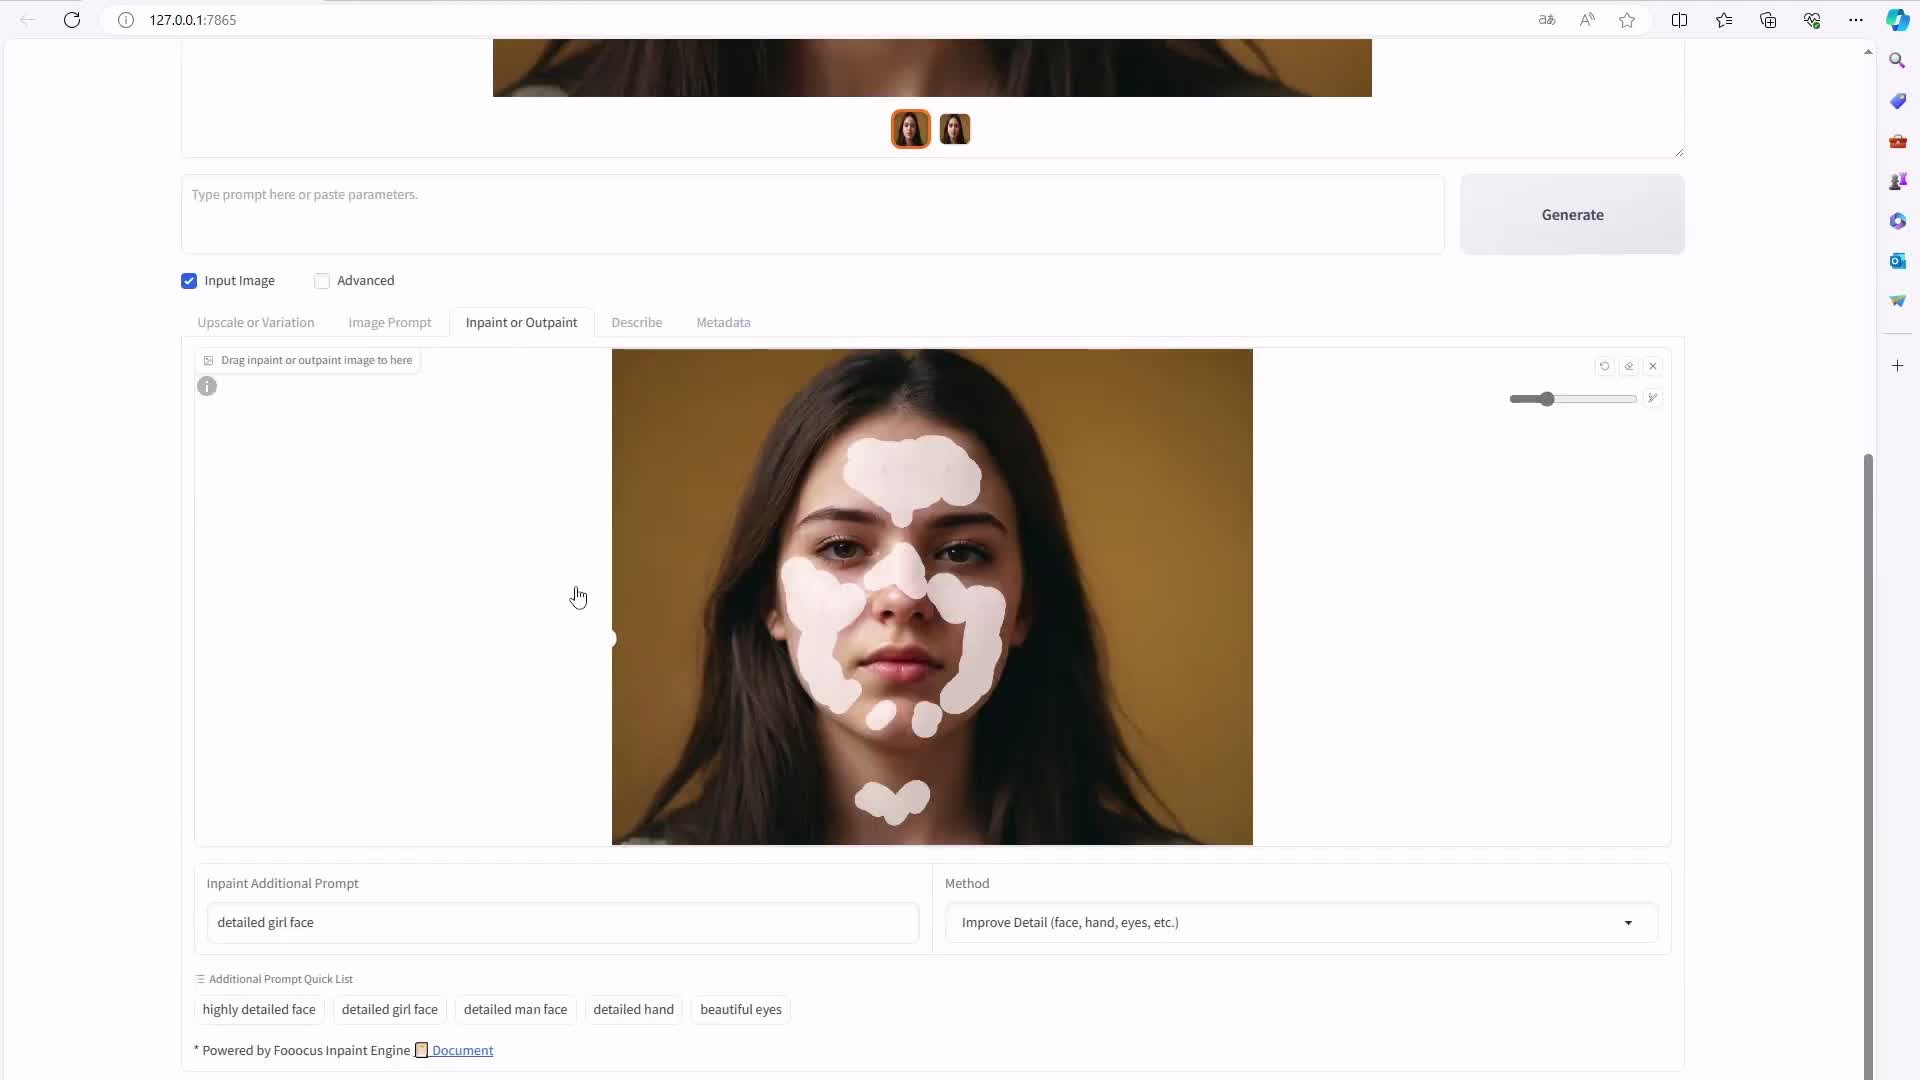Add page to favorites with star icon
The height and width of the screenshot is (1080, 1920).
point(1627,20)
